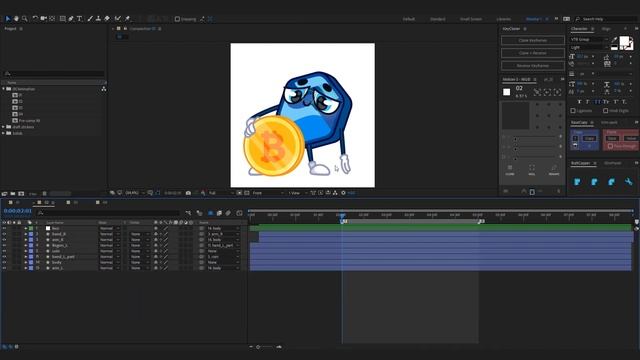Viewport: 640px width, 360px height.
Task: Click the Project panel search field
Action: pos(54,74)
